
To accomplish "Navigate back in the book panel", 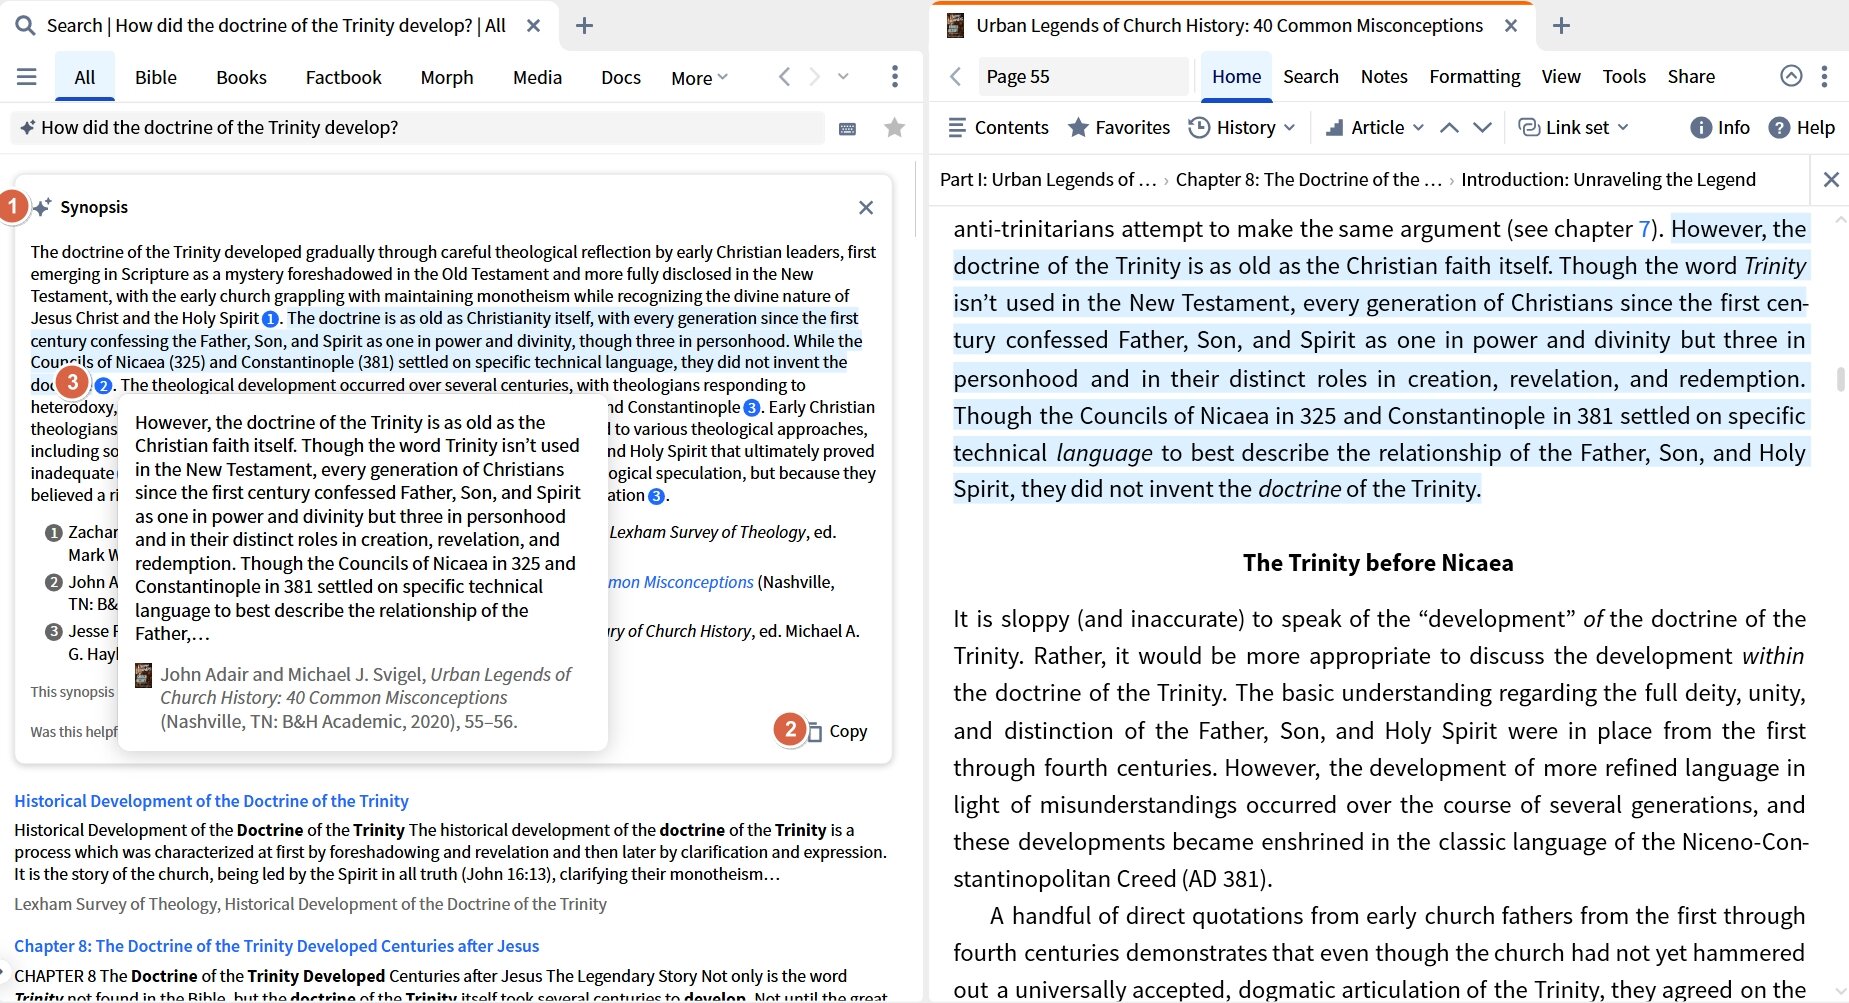I will coord(955,77).
